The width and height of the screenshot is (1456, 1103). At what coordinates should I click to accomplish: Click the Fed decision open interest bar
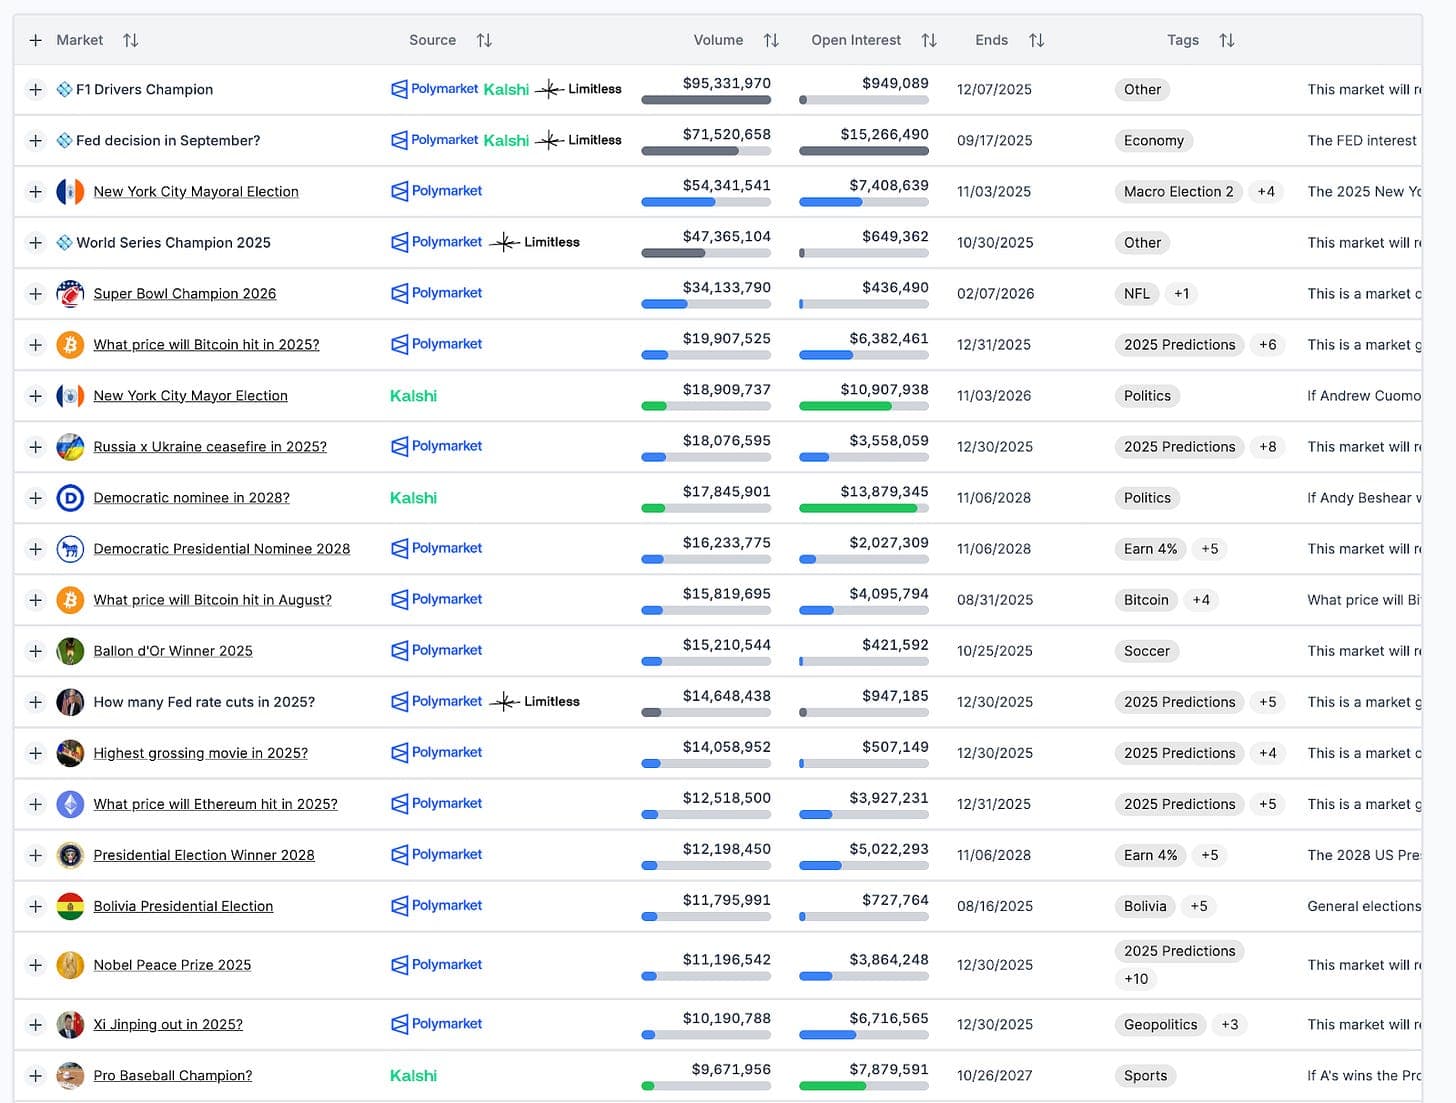(864, 151)
